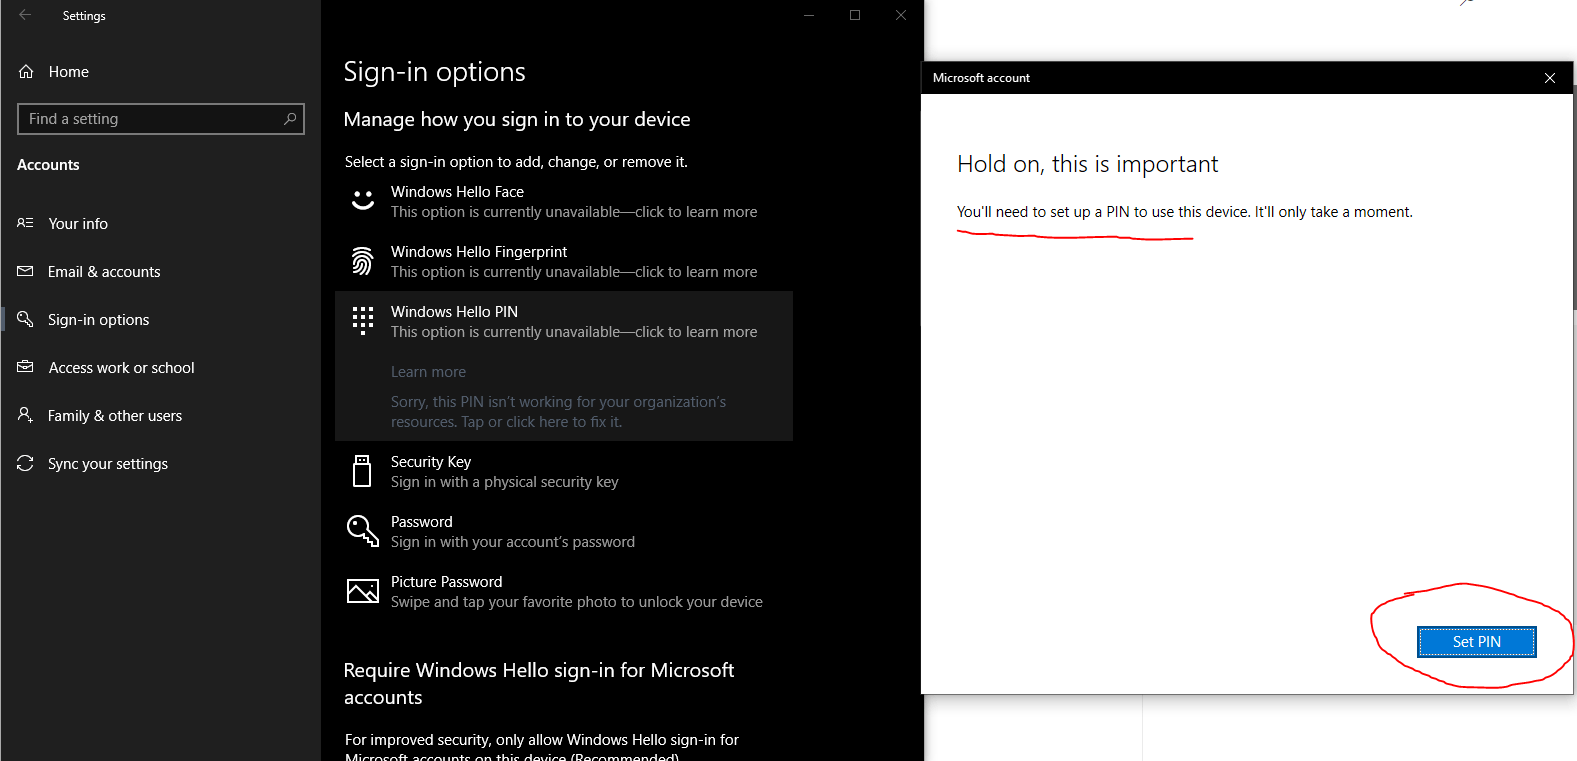Click the Accounts section heading
1577x761 pixels.
click(48, 165)
